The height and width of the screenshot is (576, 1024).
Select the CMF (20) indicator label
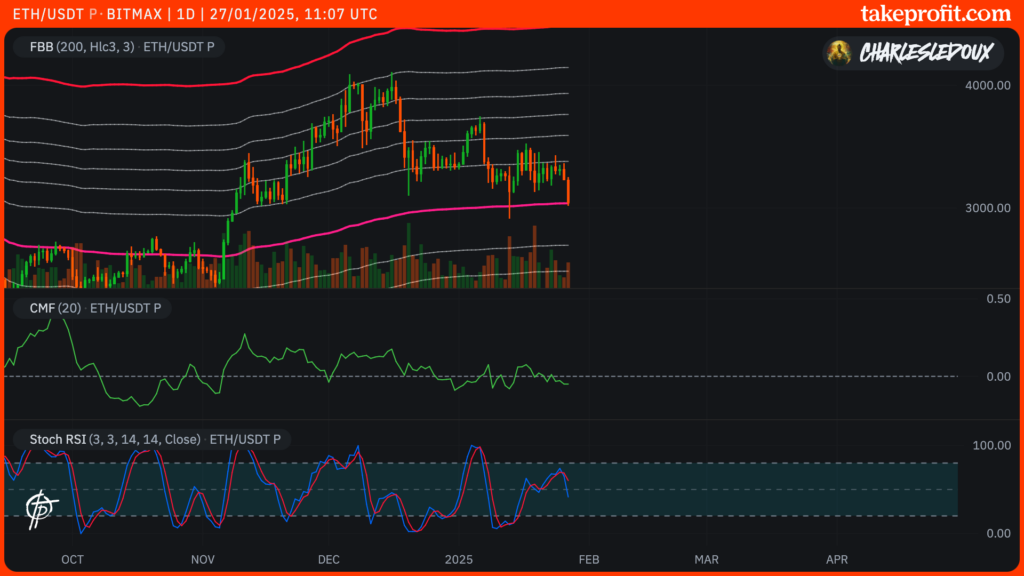55,309
